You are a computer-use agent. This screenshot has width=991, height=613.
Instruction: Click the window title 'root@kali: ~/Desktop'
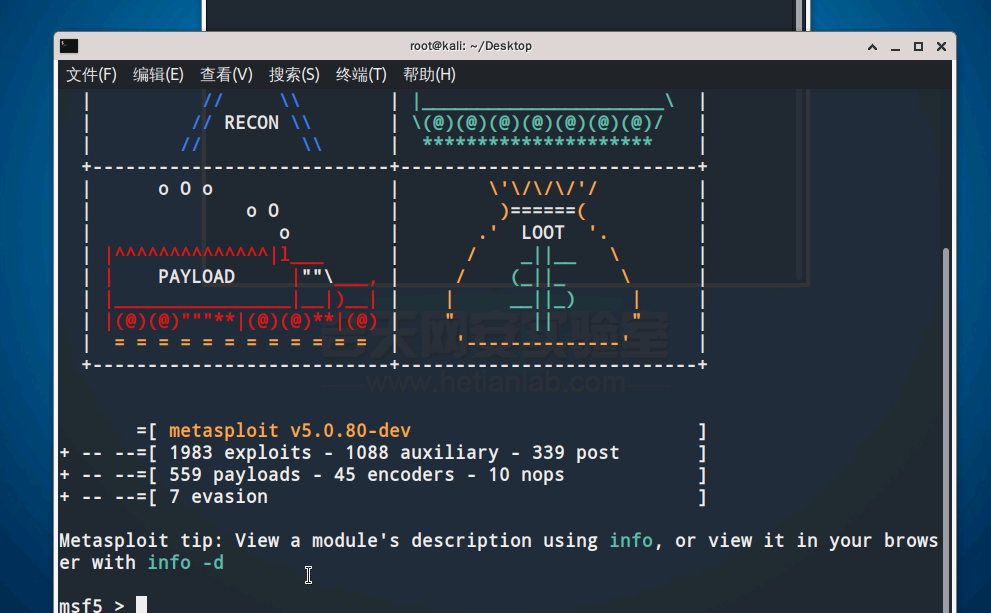pos(471,46)
